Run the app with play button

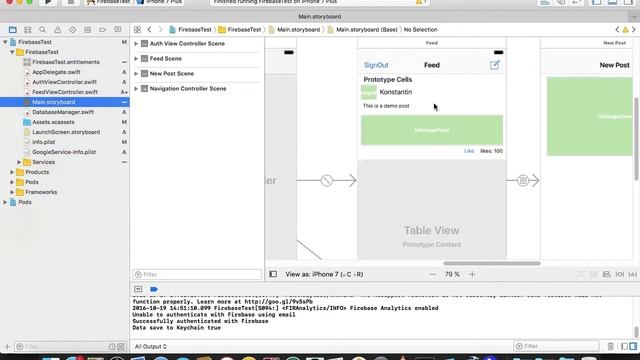coord(48,2)
